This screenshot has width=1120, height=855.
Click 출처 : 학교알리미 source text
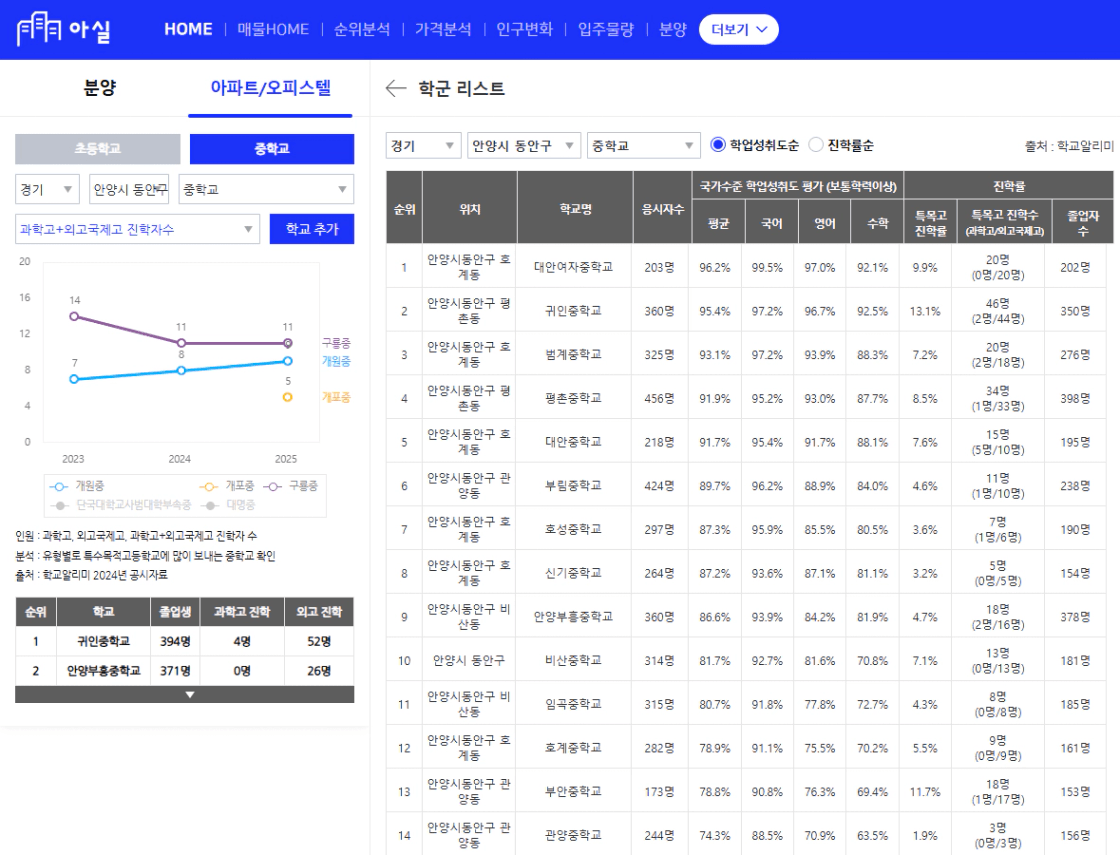tap(1069, 146)
